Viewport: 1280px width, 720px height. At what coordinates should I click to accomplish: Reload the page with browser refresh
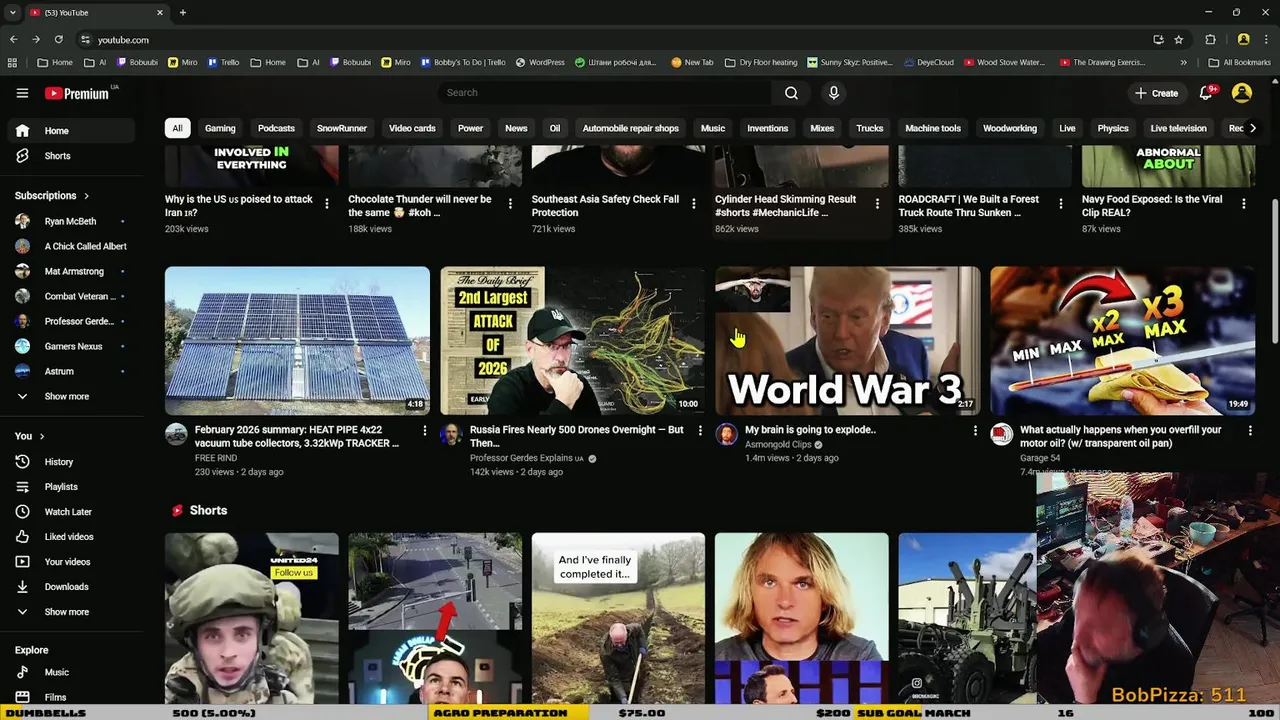58,39
